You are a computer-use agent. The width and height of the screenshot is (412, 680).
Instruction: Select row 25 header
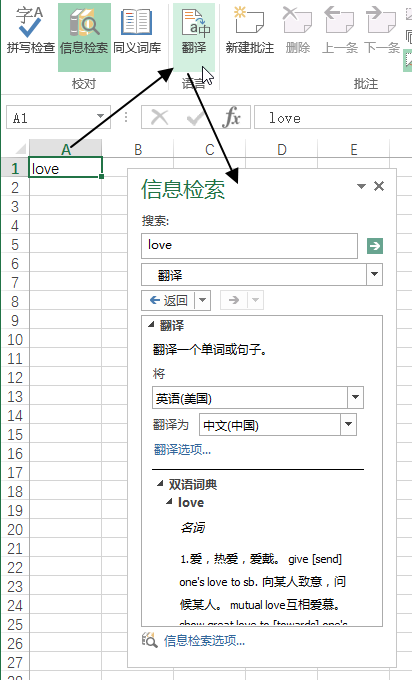15,624
